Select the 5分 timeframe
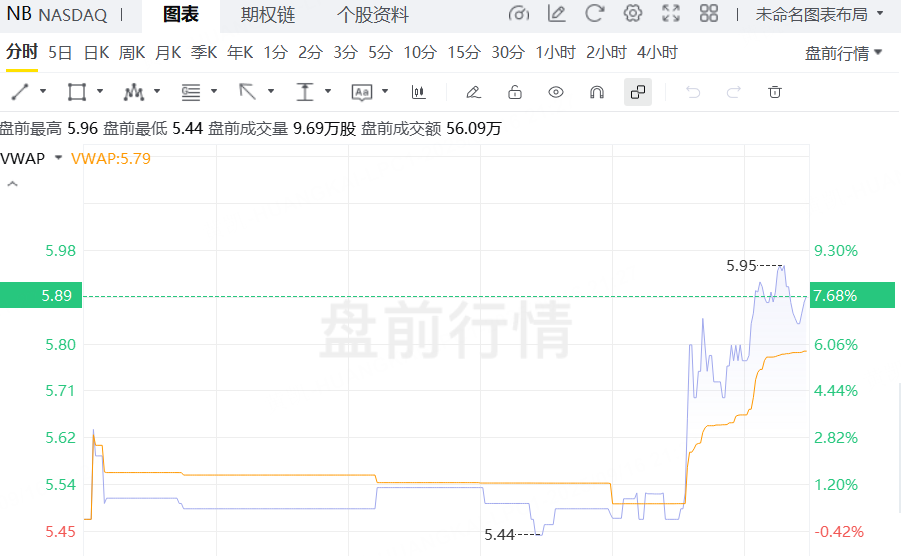Screen dimensions: 901x556 tap(380, 53)
